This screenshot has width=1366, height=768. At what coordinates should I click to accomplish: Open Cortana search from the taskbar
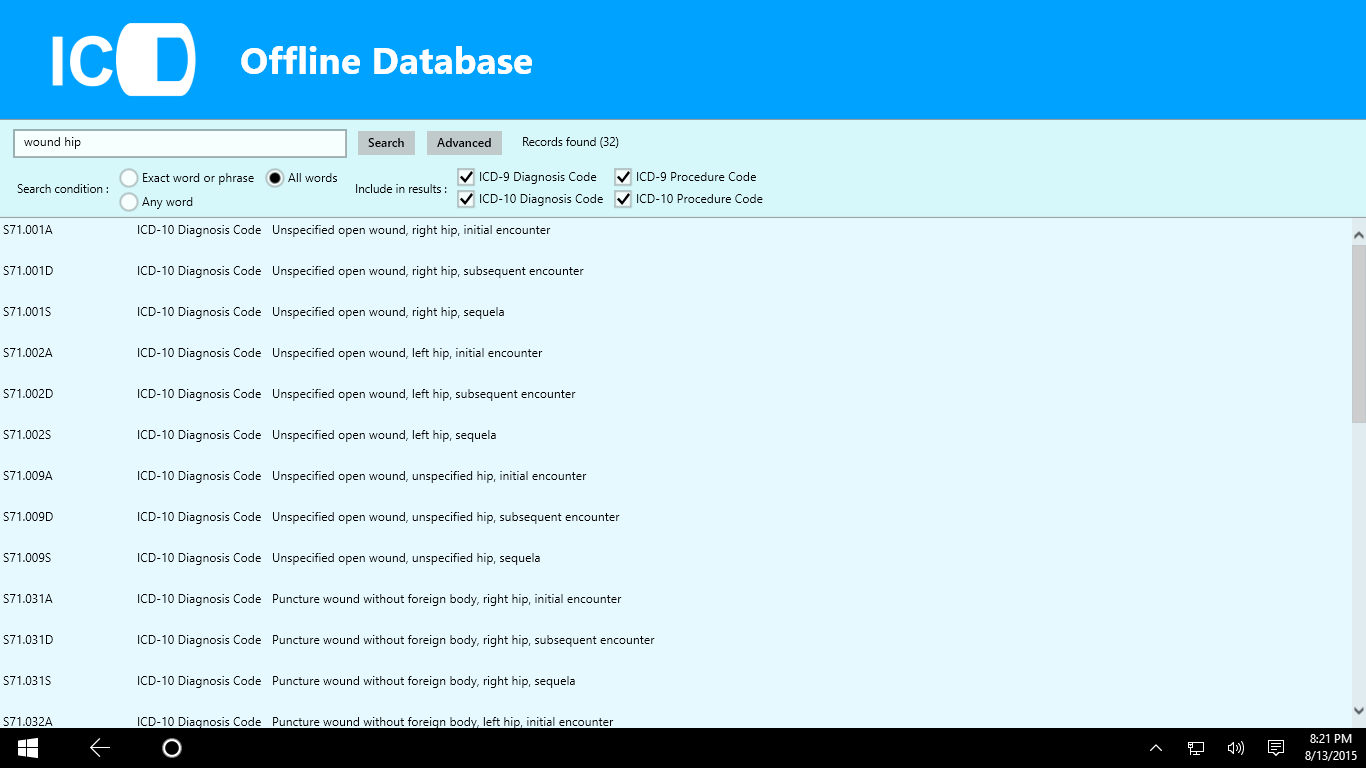171,747
